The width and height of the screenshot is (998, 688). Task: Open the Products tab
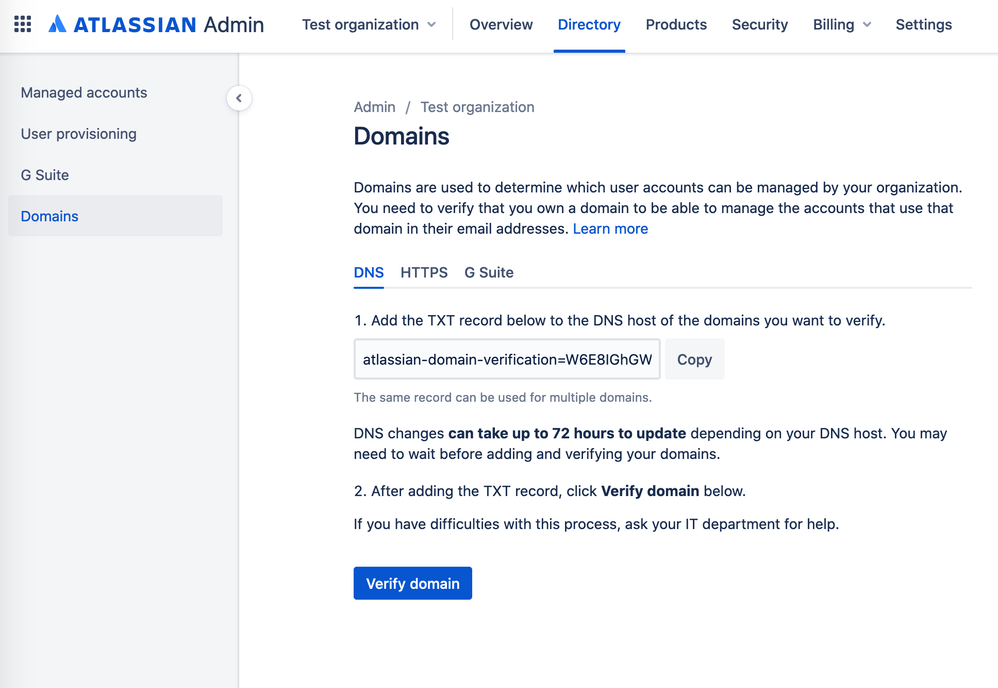676,24
